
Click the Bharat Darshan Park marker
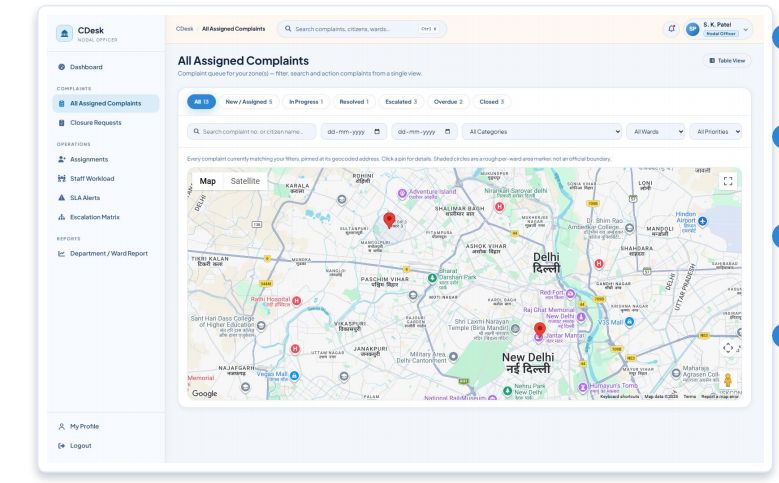pyautogui.click(x=432, y=278)
